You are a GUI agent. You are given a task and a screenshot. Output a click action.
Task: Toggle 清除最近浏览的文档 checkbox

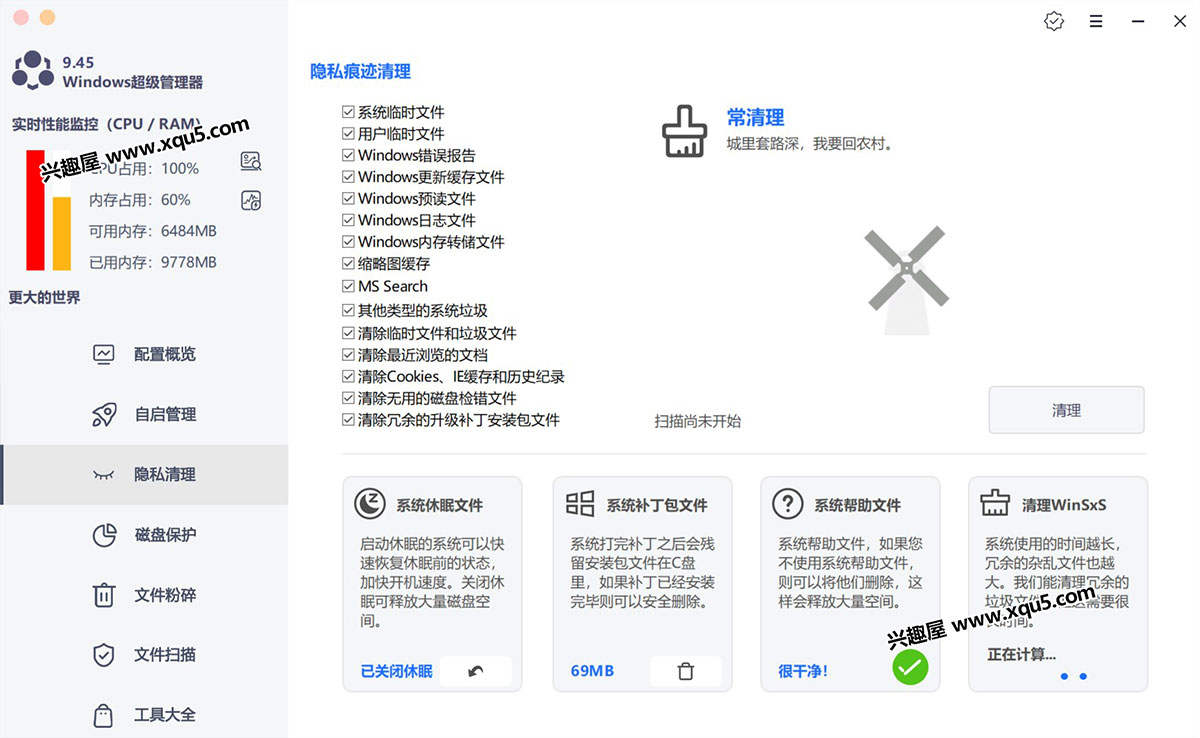tap(349, 355)
